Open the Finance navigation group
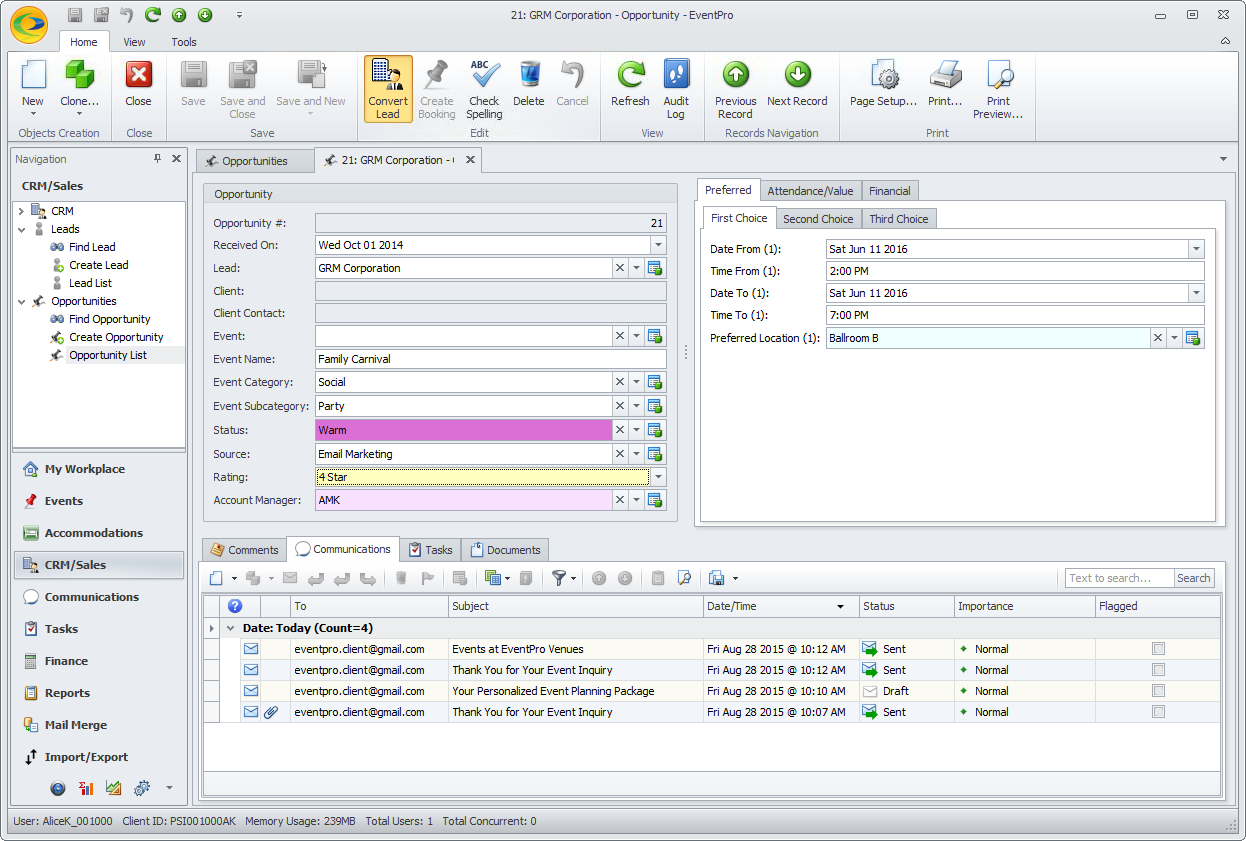 click(98, 661)
